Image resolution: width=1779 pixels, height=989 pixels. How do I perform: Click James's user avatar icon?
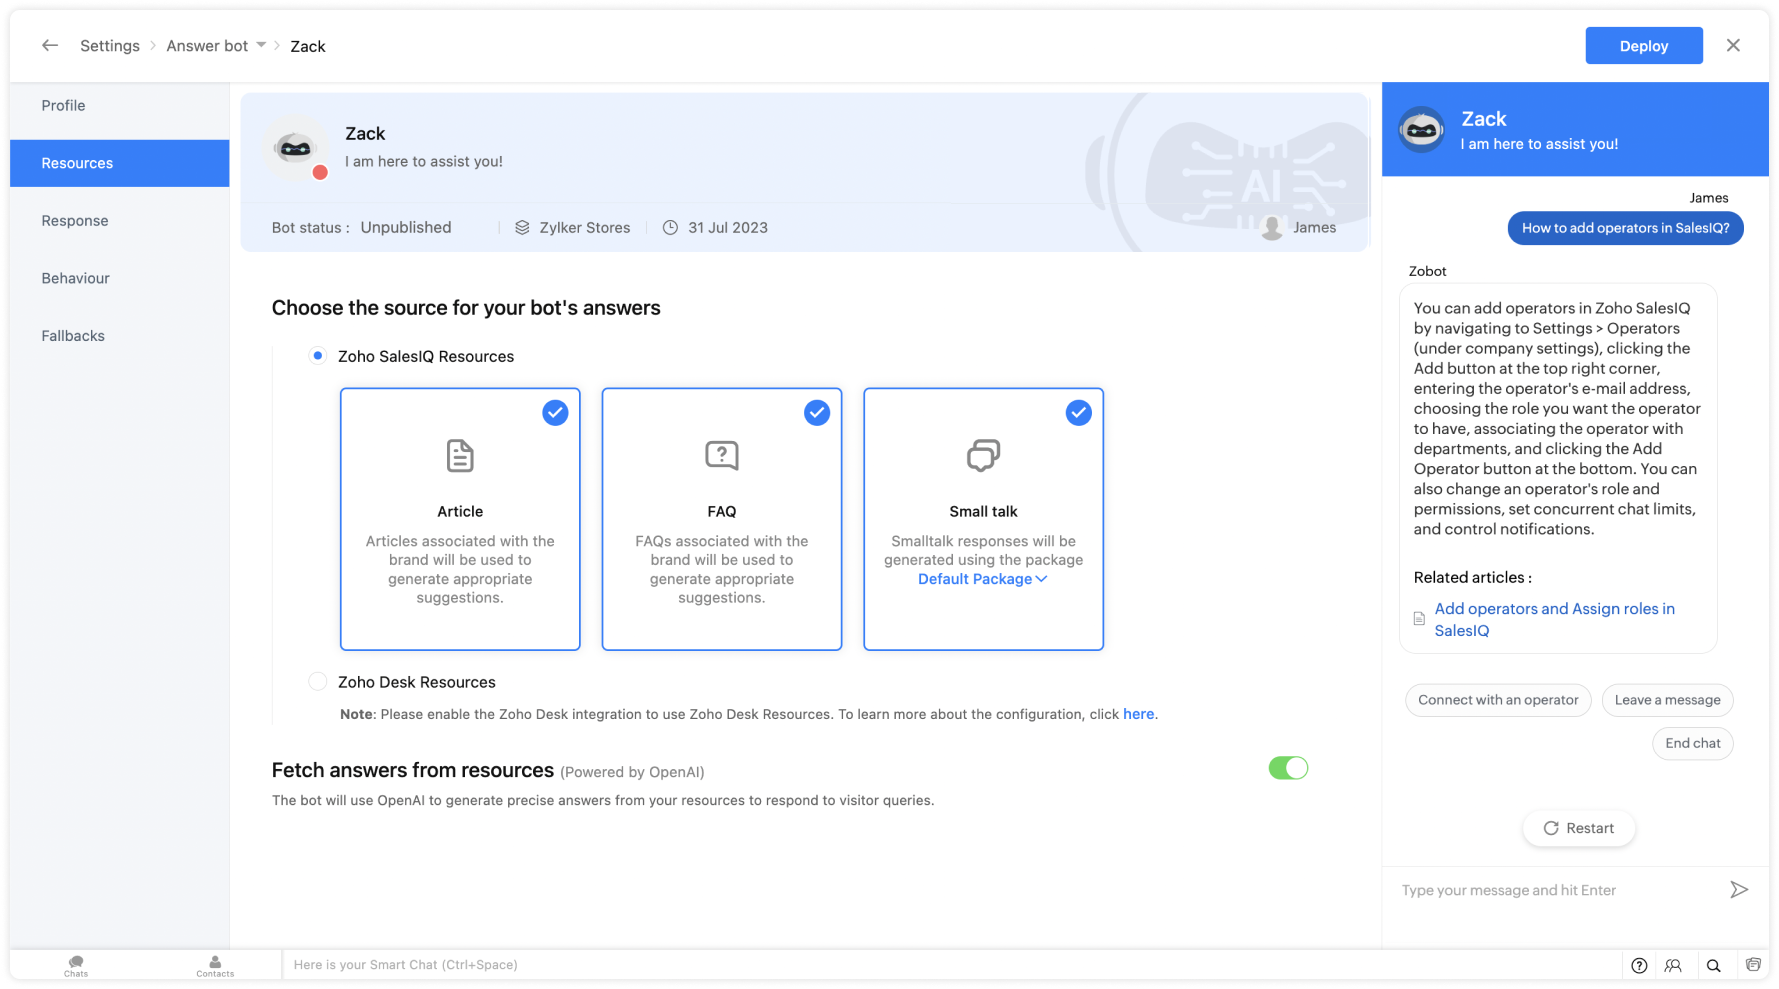coord(1272,227)
